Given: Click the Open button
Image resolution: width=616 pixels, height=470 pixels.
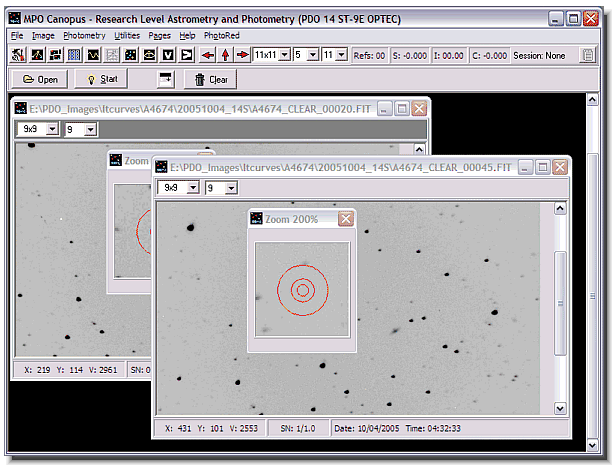Looking at the screenshot, I should (40, 79).
